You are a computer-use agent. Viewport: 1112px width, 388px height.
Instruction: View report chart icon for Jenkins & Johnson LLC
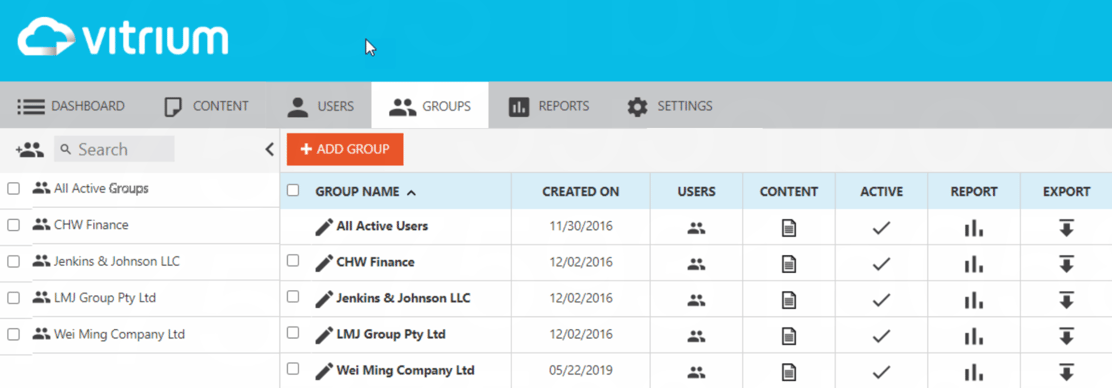[974, 300]
